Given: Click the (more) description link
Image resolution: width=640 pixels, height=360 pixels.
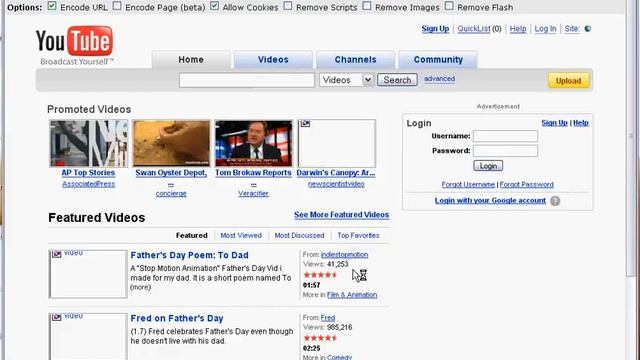Looking at the screenshot, I should point(140,287).
